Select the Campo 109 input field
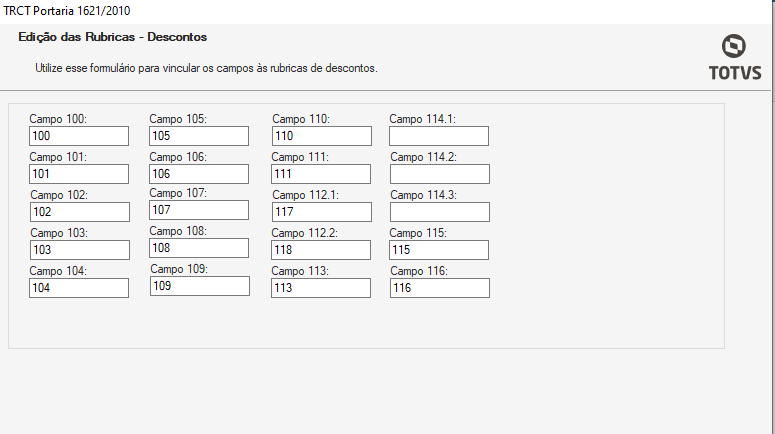 click(x=199, y=286)
